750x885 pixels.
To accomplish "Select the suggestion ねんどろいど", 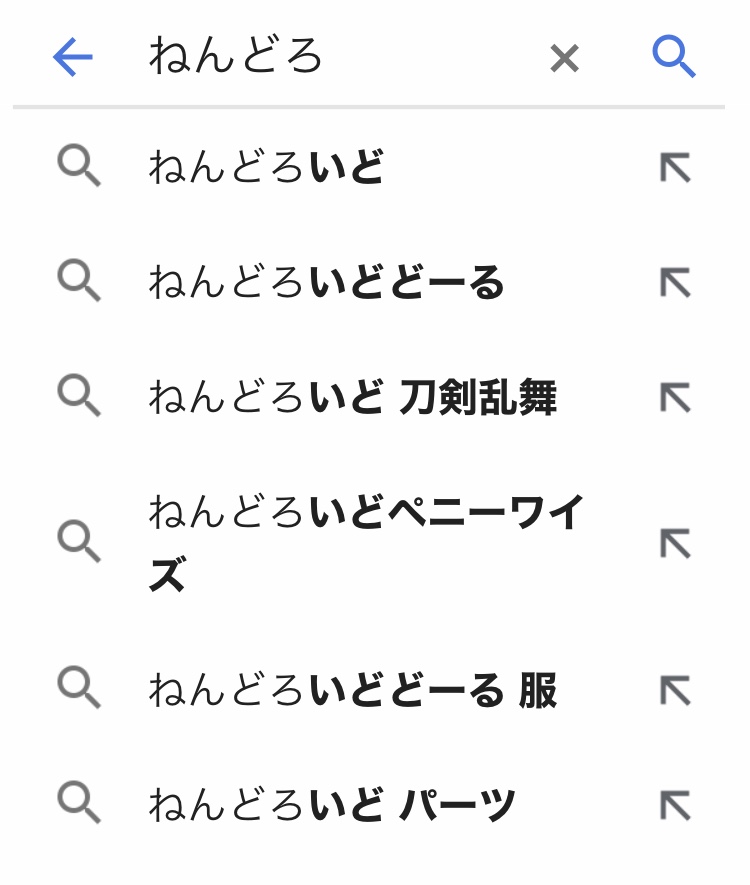I will (x=266, y=166).
